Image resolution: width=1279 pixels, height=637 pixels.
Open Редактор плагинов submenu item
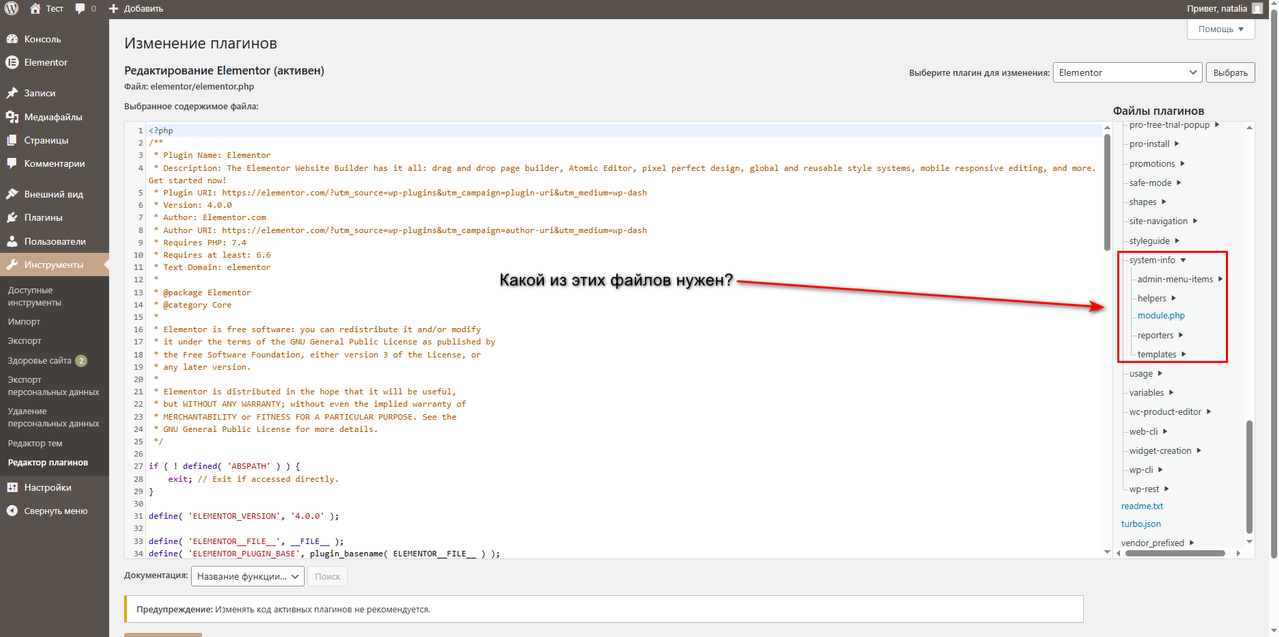click(48, 462)
